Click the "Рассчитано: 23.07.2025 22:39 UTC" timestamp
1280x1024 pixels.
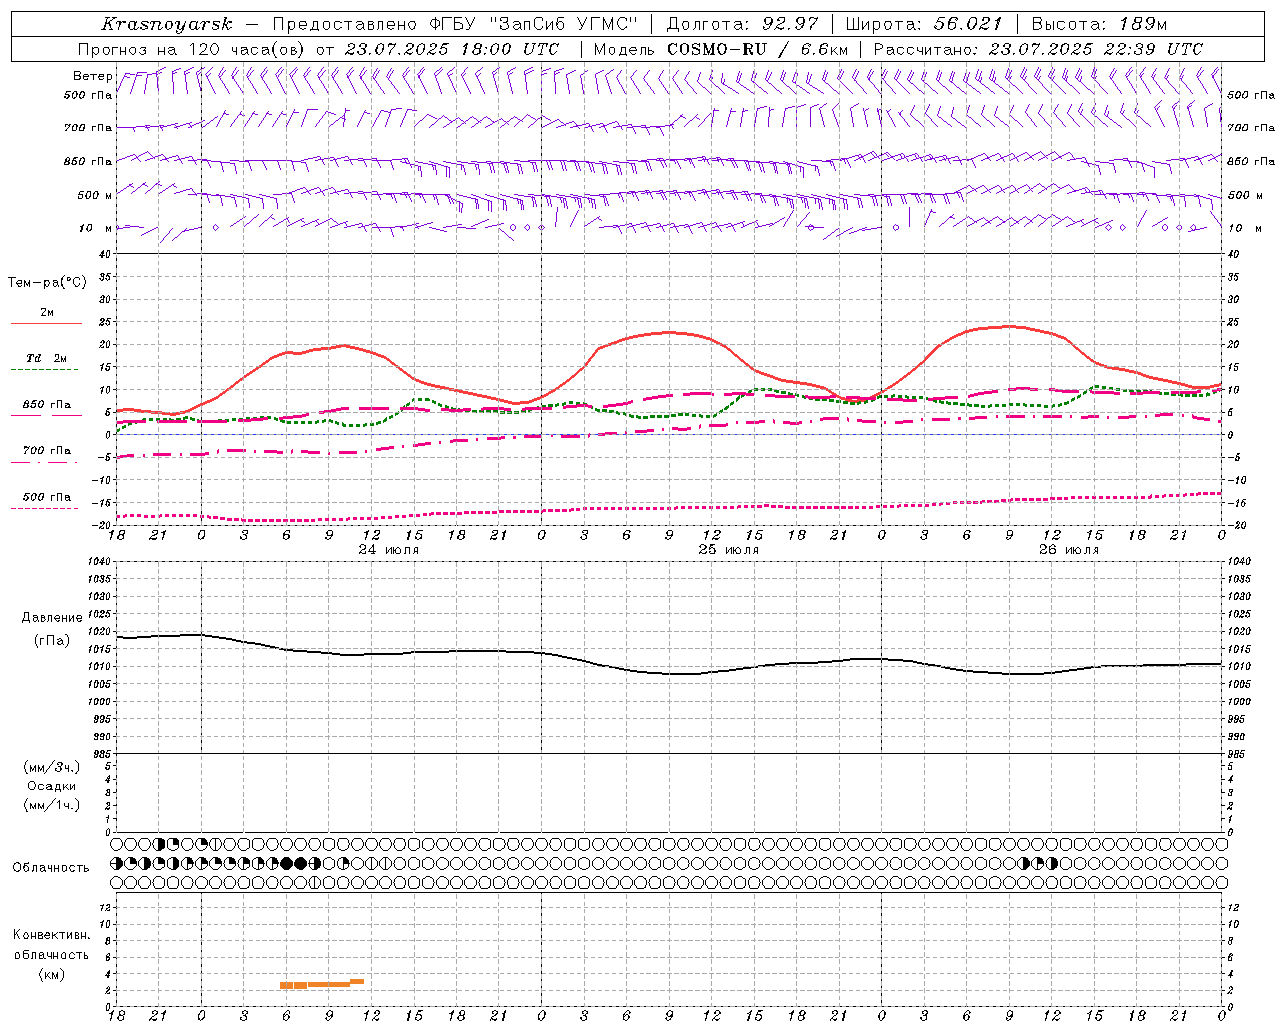(1038, 49)
